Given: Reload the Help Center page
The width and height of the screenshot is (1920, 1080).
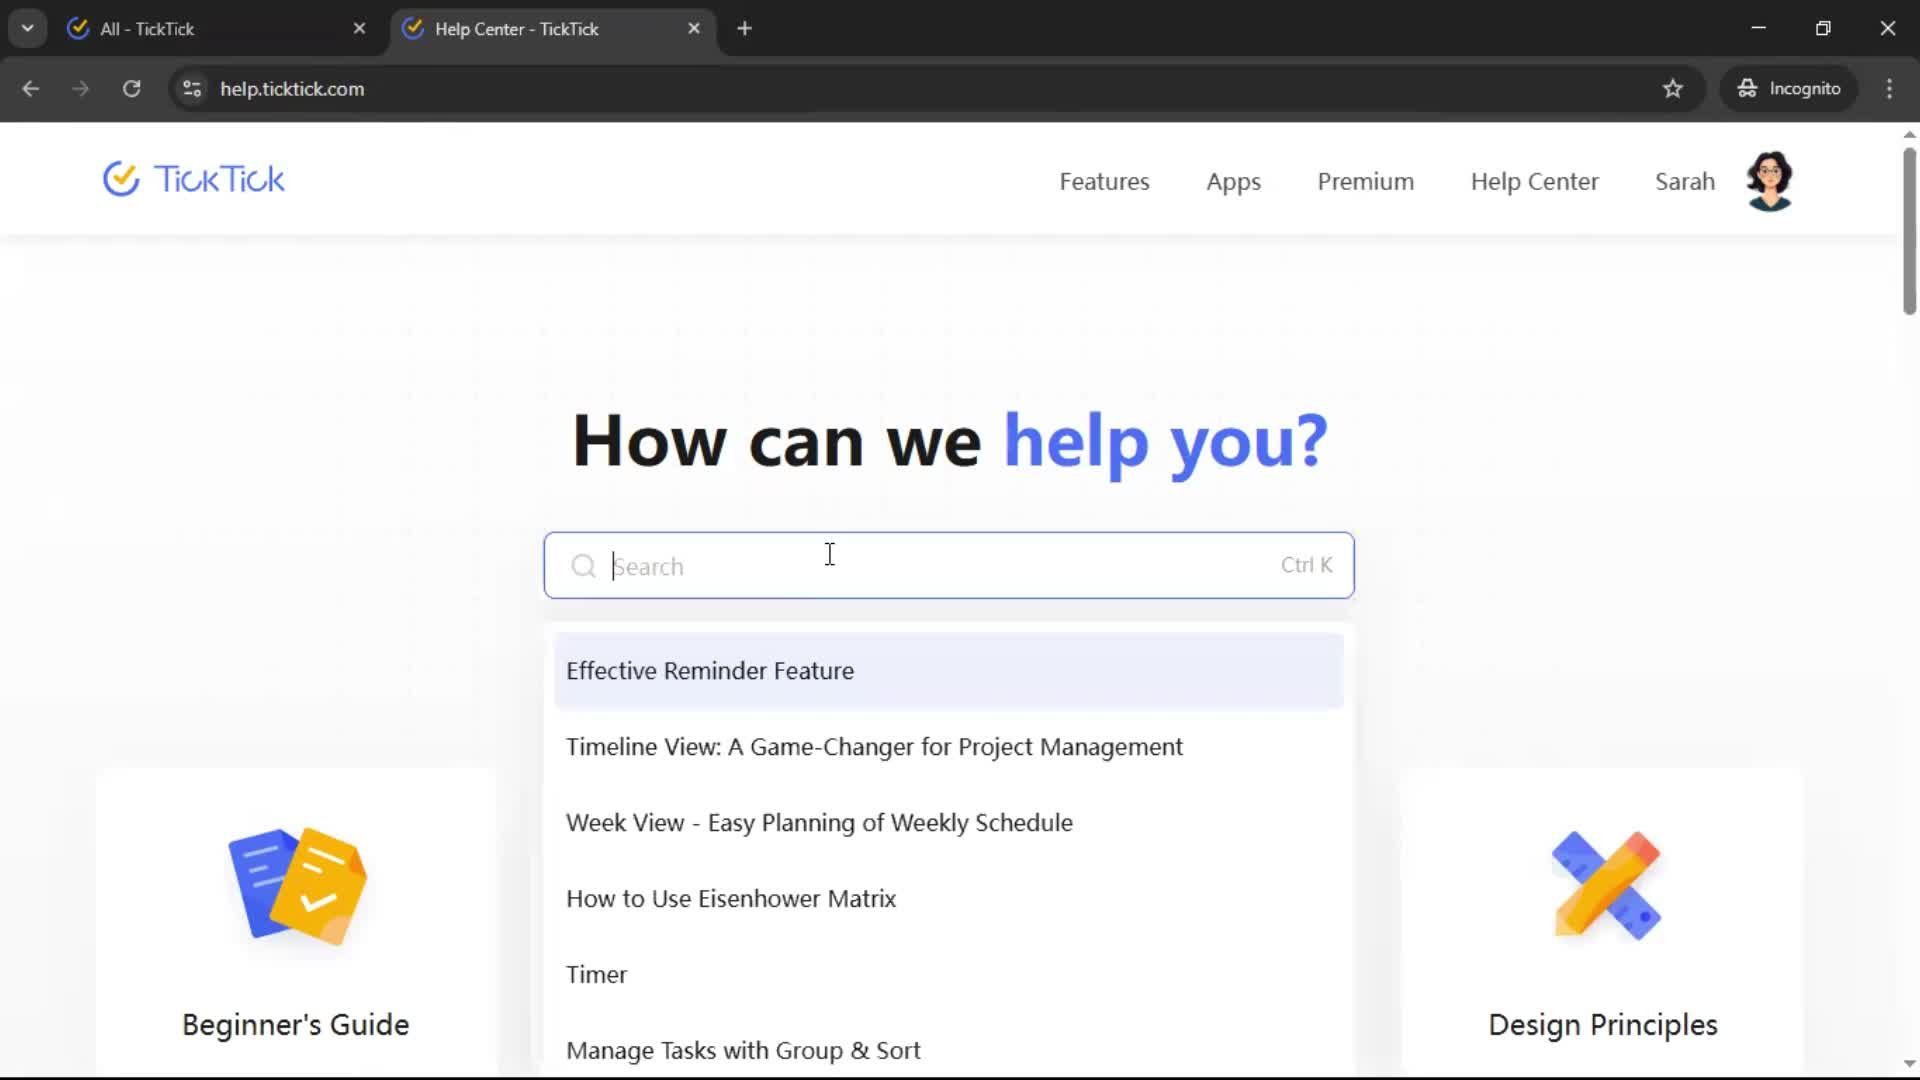Looking at the screenshot, I should click(131, 89).
